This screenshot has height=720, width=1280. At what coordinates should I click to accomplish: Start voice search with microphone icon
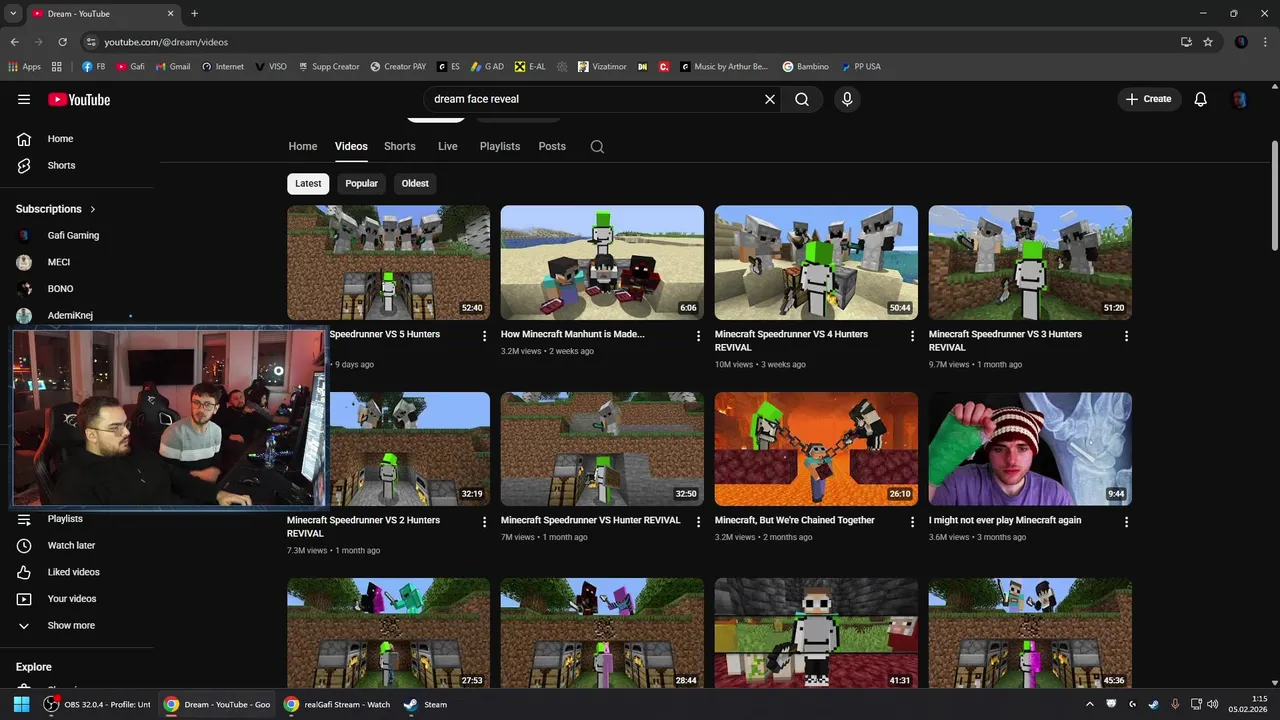tap(847, 99)
